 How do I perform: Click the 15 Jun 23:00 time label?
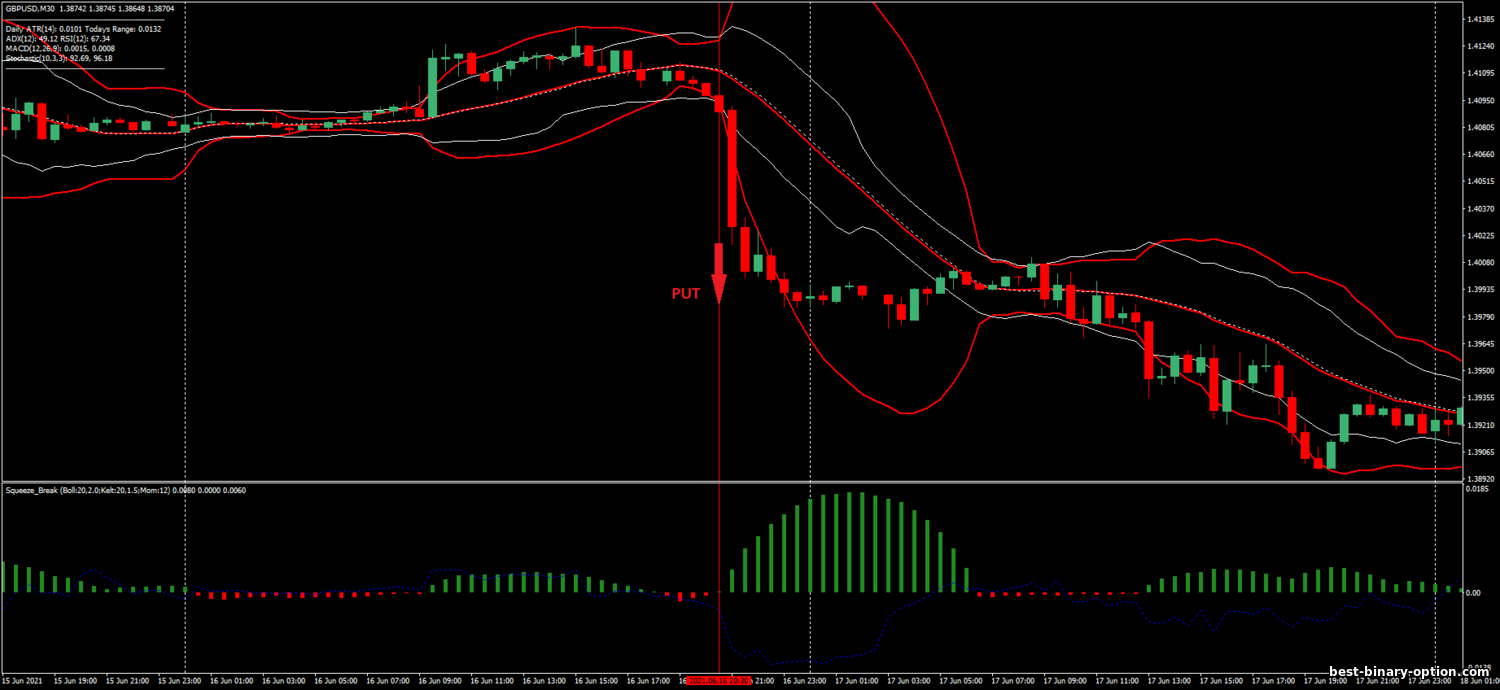178,681
